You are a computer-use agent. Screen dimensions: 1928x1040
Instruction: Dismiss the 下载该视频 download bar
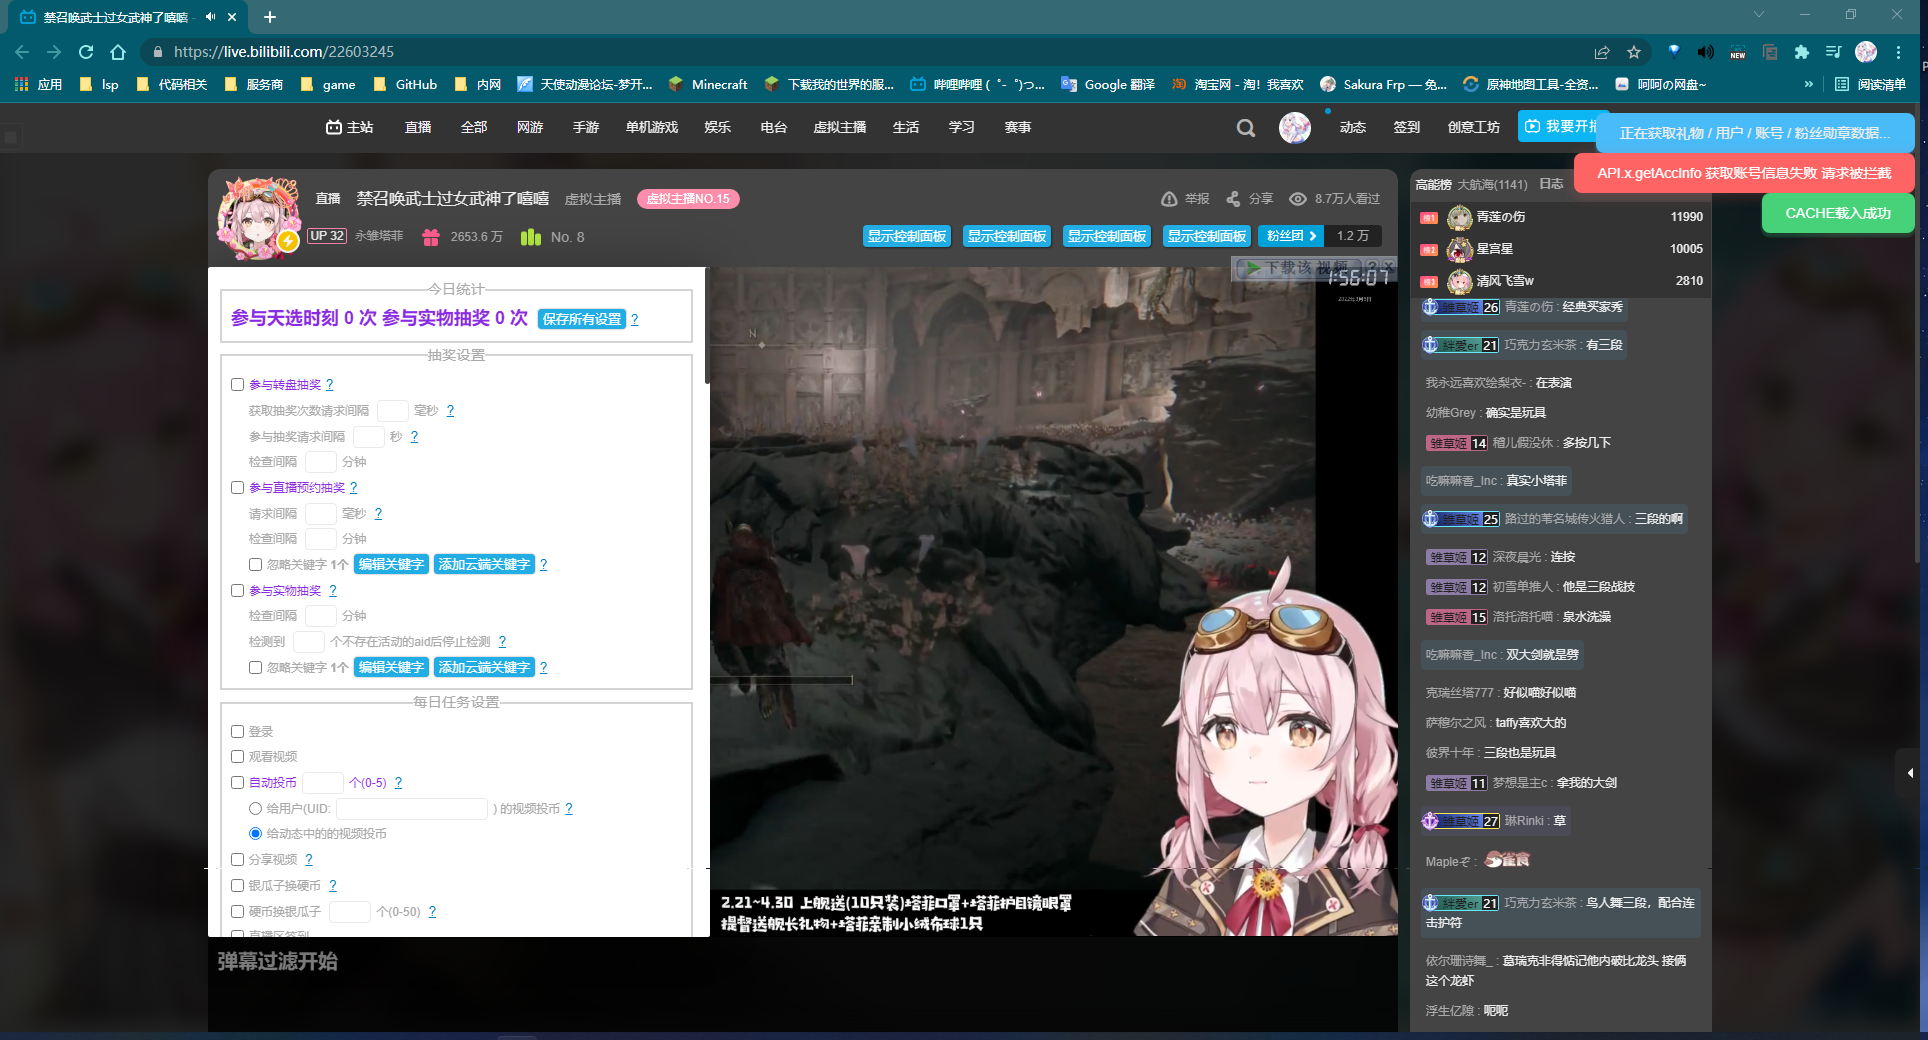(x=1387, y=267)
